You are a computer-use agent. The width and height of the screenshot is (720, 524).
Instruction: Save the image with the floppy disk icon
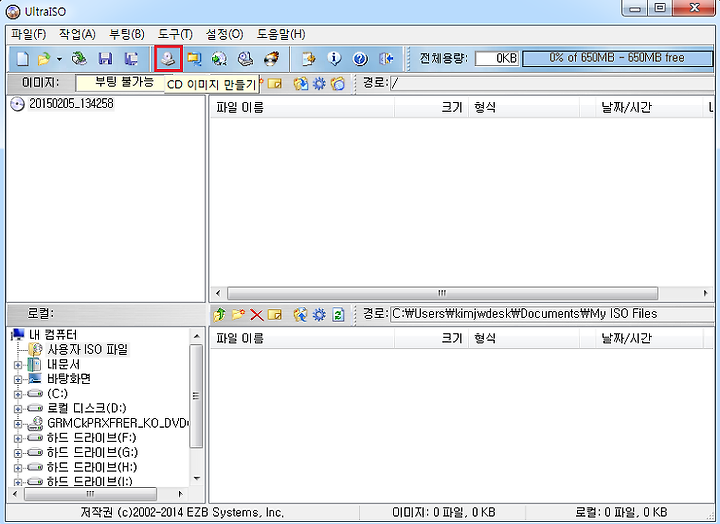pyautogui.click(x=105, y=58)
